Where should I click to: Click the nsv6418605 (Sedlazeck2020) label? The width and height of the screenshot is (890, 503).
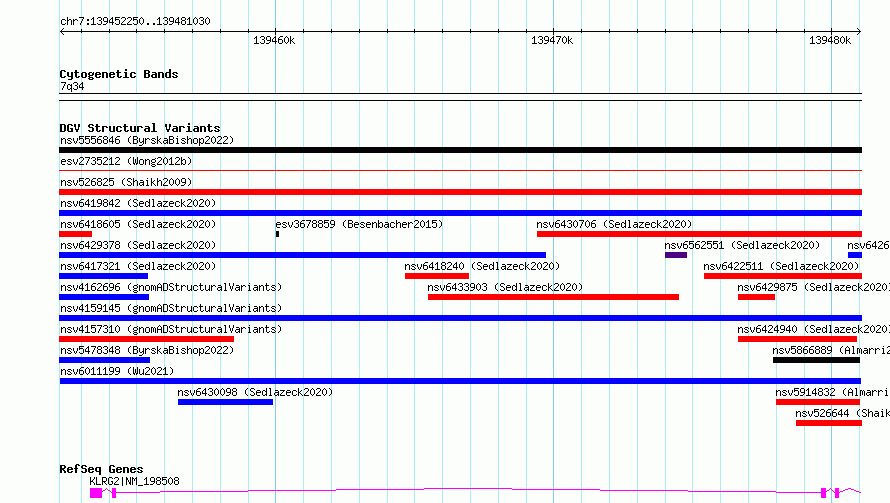138,224
